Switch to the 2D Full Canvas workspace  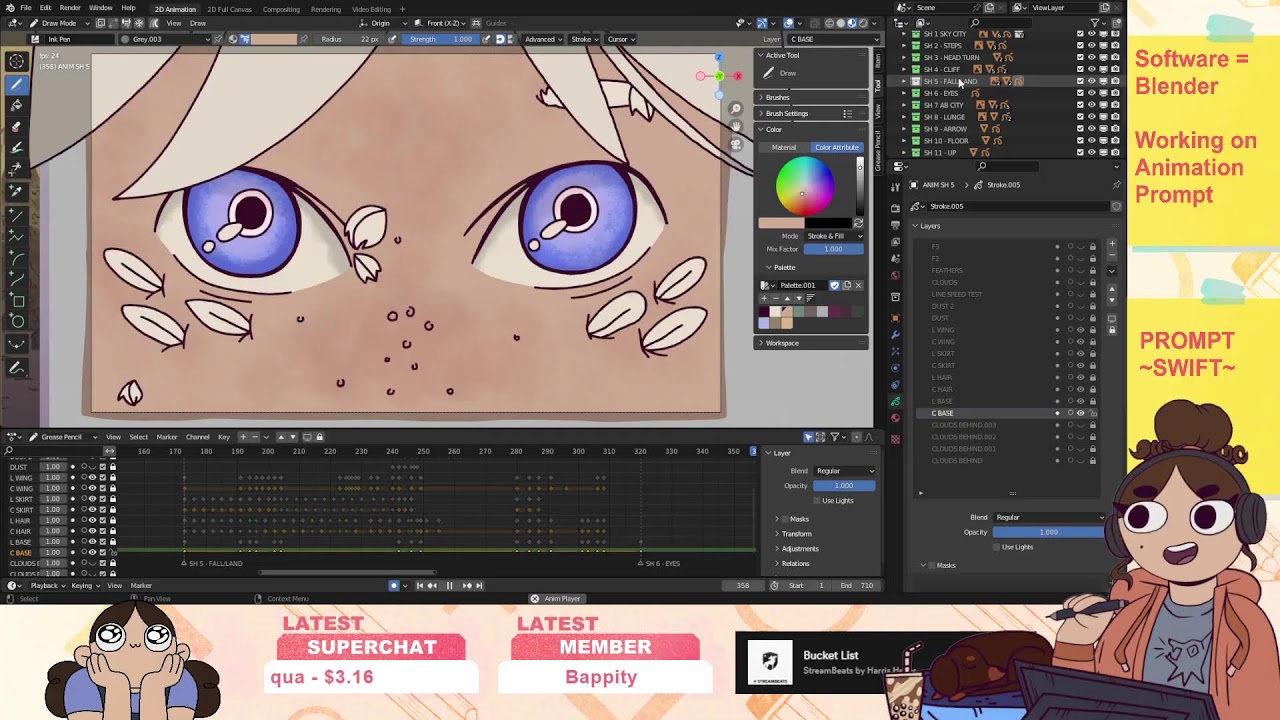tap(229, 9)
